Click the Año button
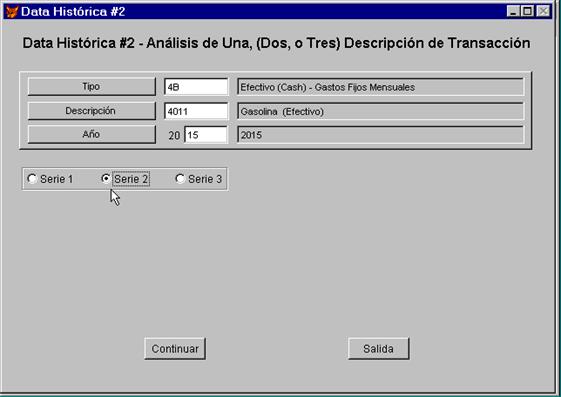561x397 pixels. [x=92, y=134]
